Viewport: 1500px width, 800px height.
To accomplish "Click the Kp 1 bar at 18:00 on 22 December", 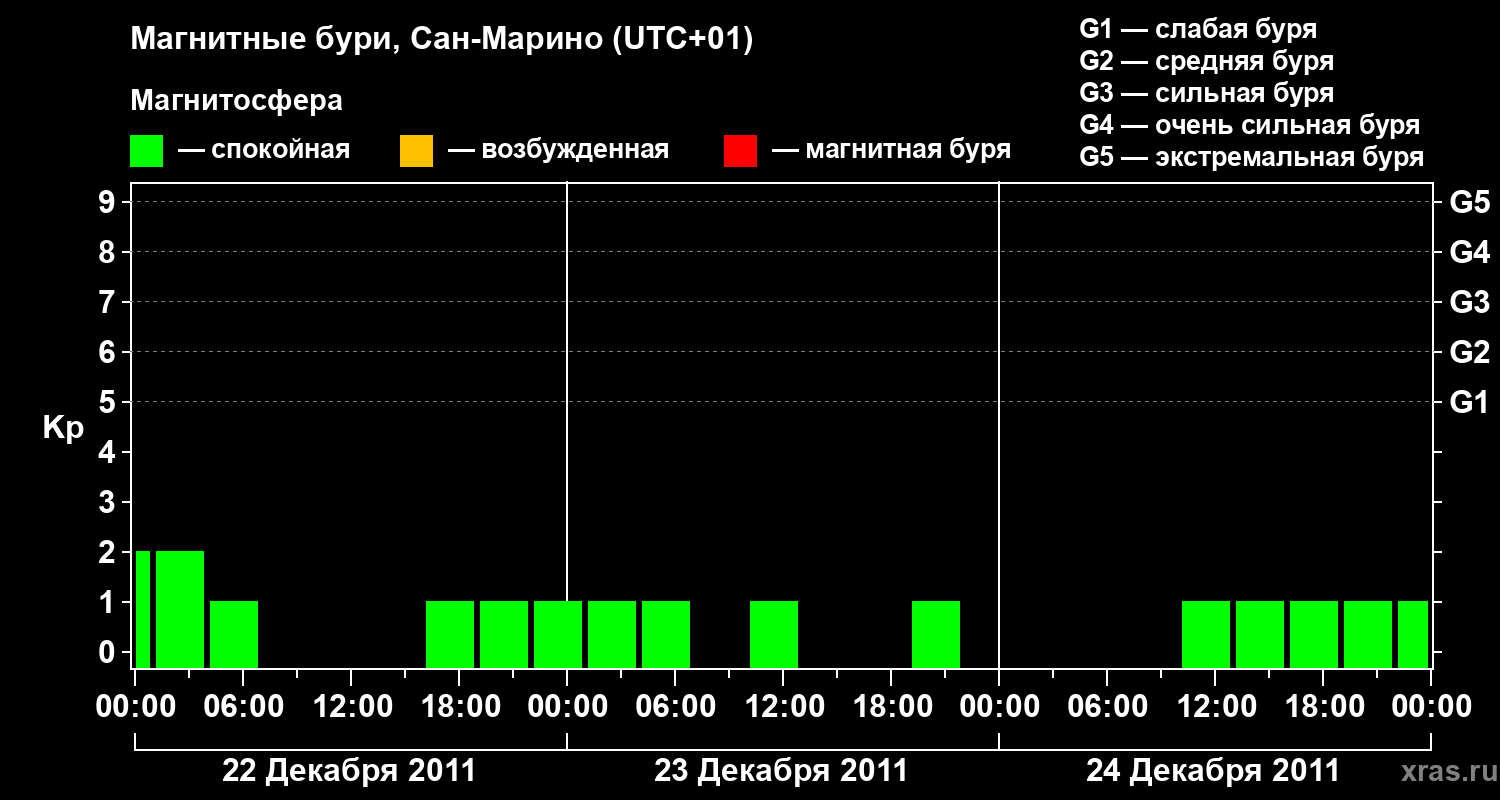I will tap(450, 634).
